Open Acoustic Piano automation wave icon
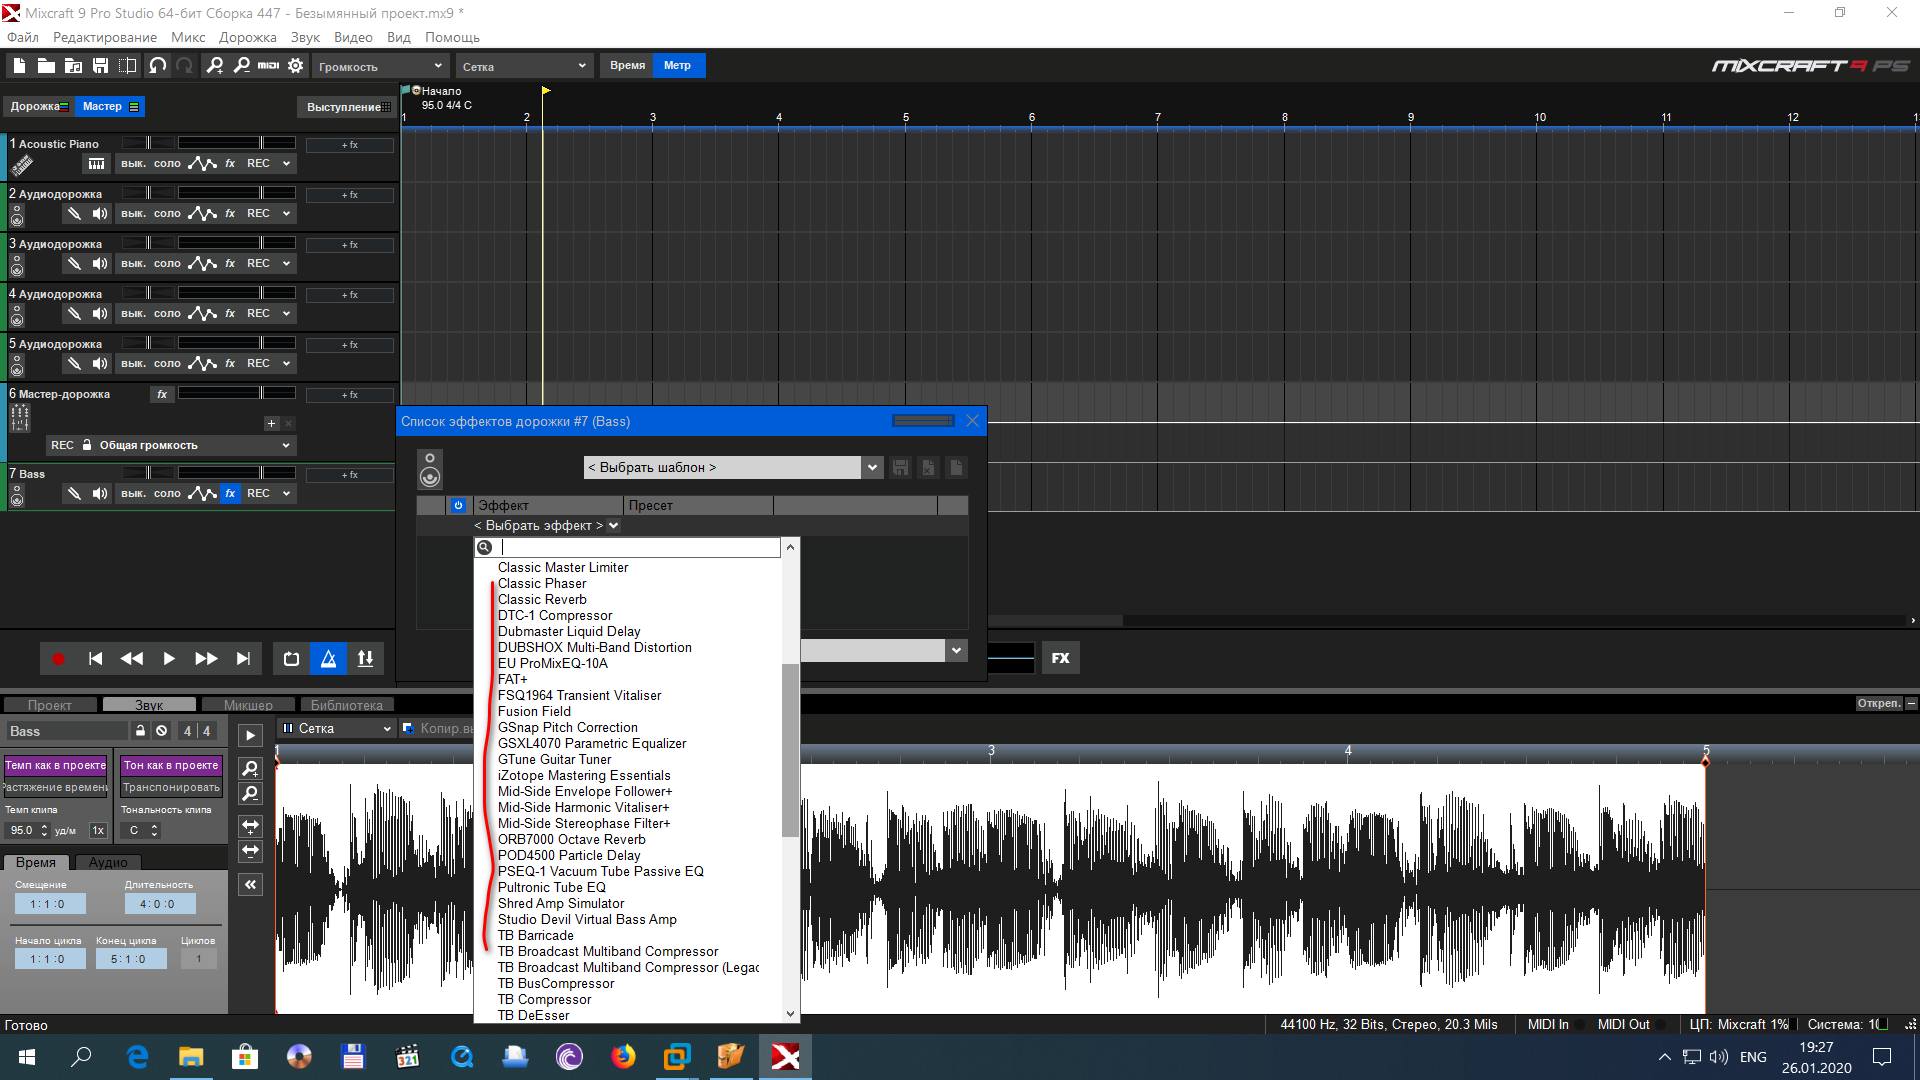The image size is (1920, 1080). coord(202,164)
